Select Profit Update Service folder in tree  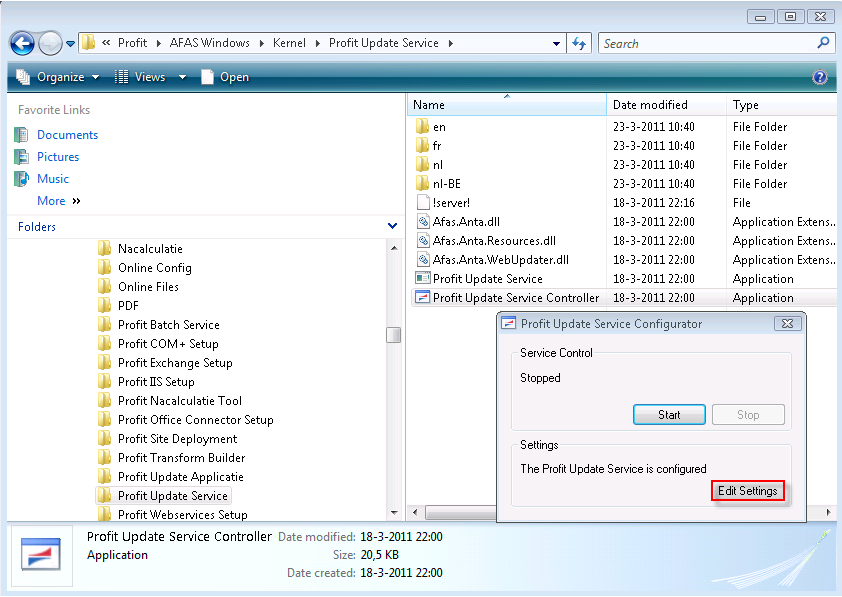click(172, 496)
